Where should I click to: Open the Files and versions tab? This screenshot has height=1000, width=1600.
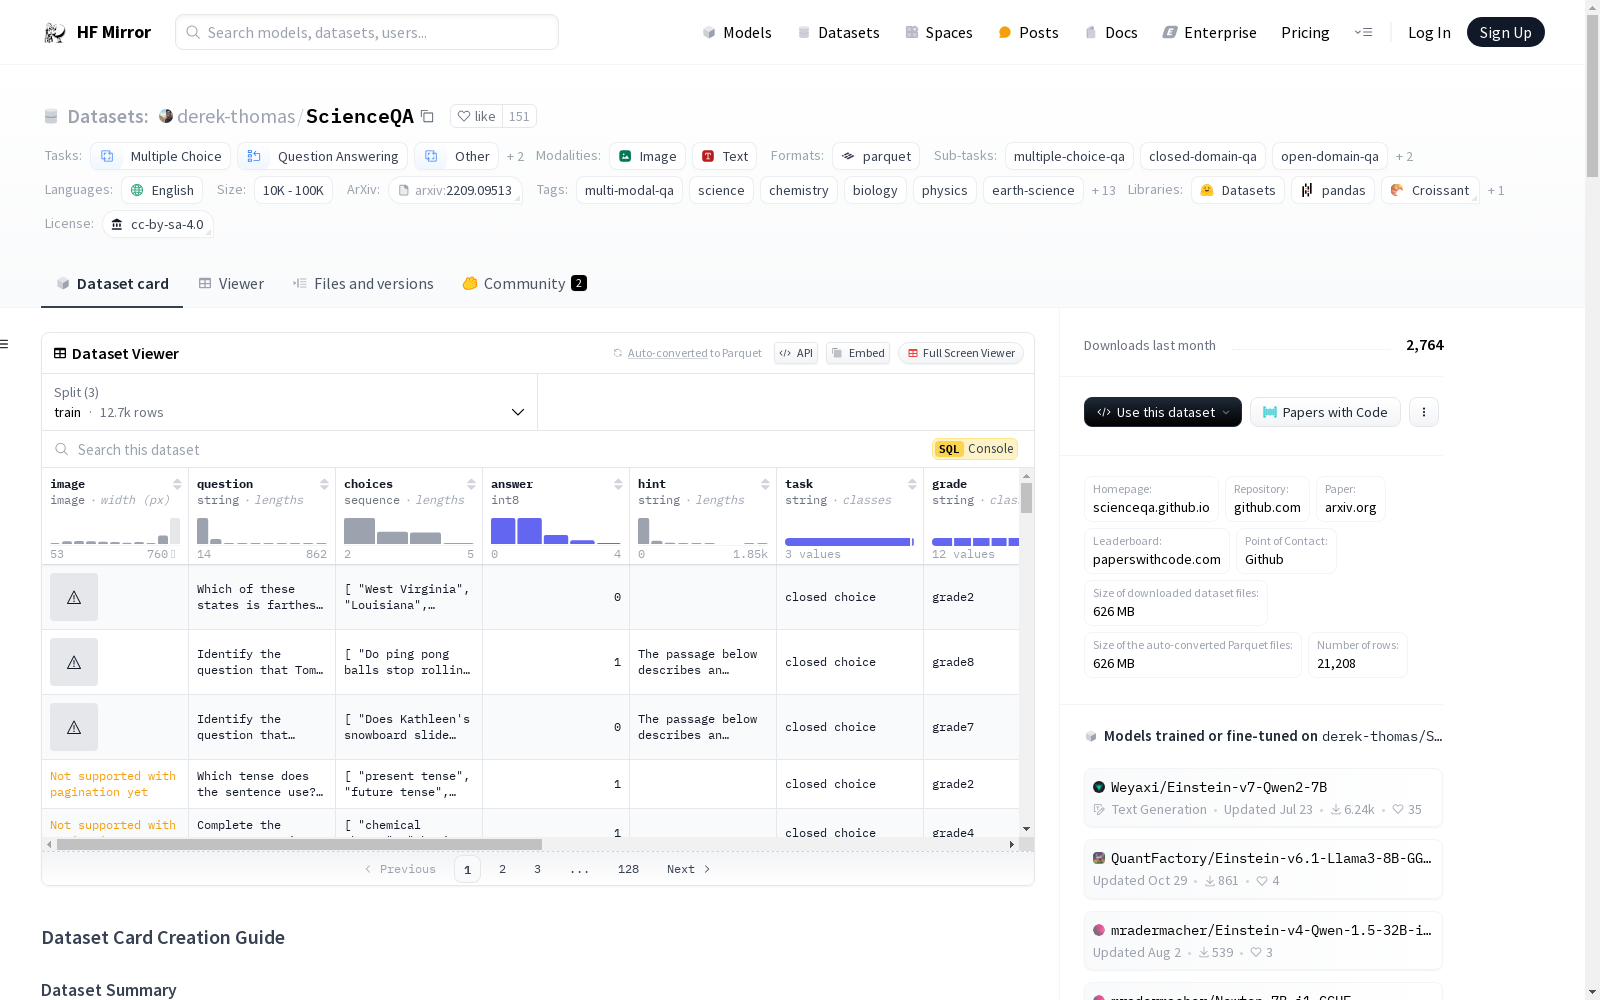363,284
